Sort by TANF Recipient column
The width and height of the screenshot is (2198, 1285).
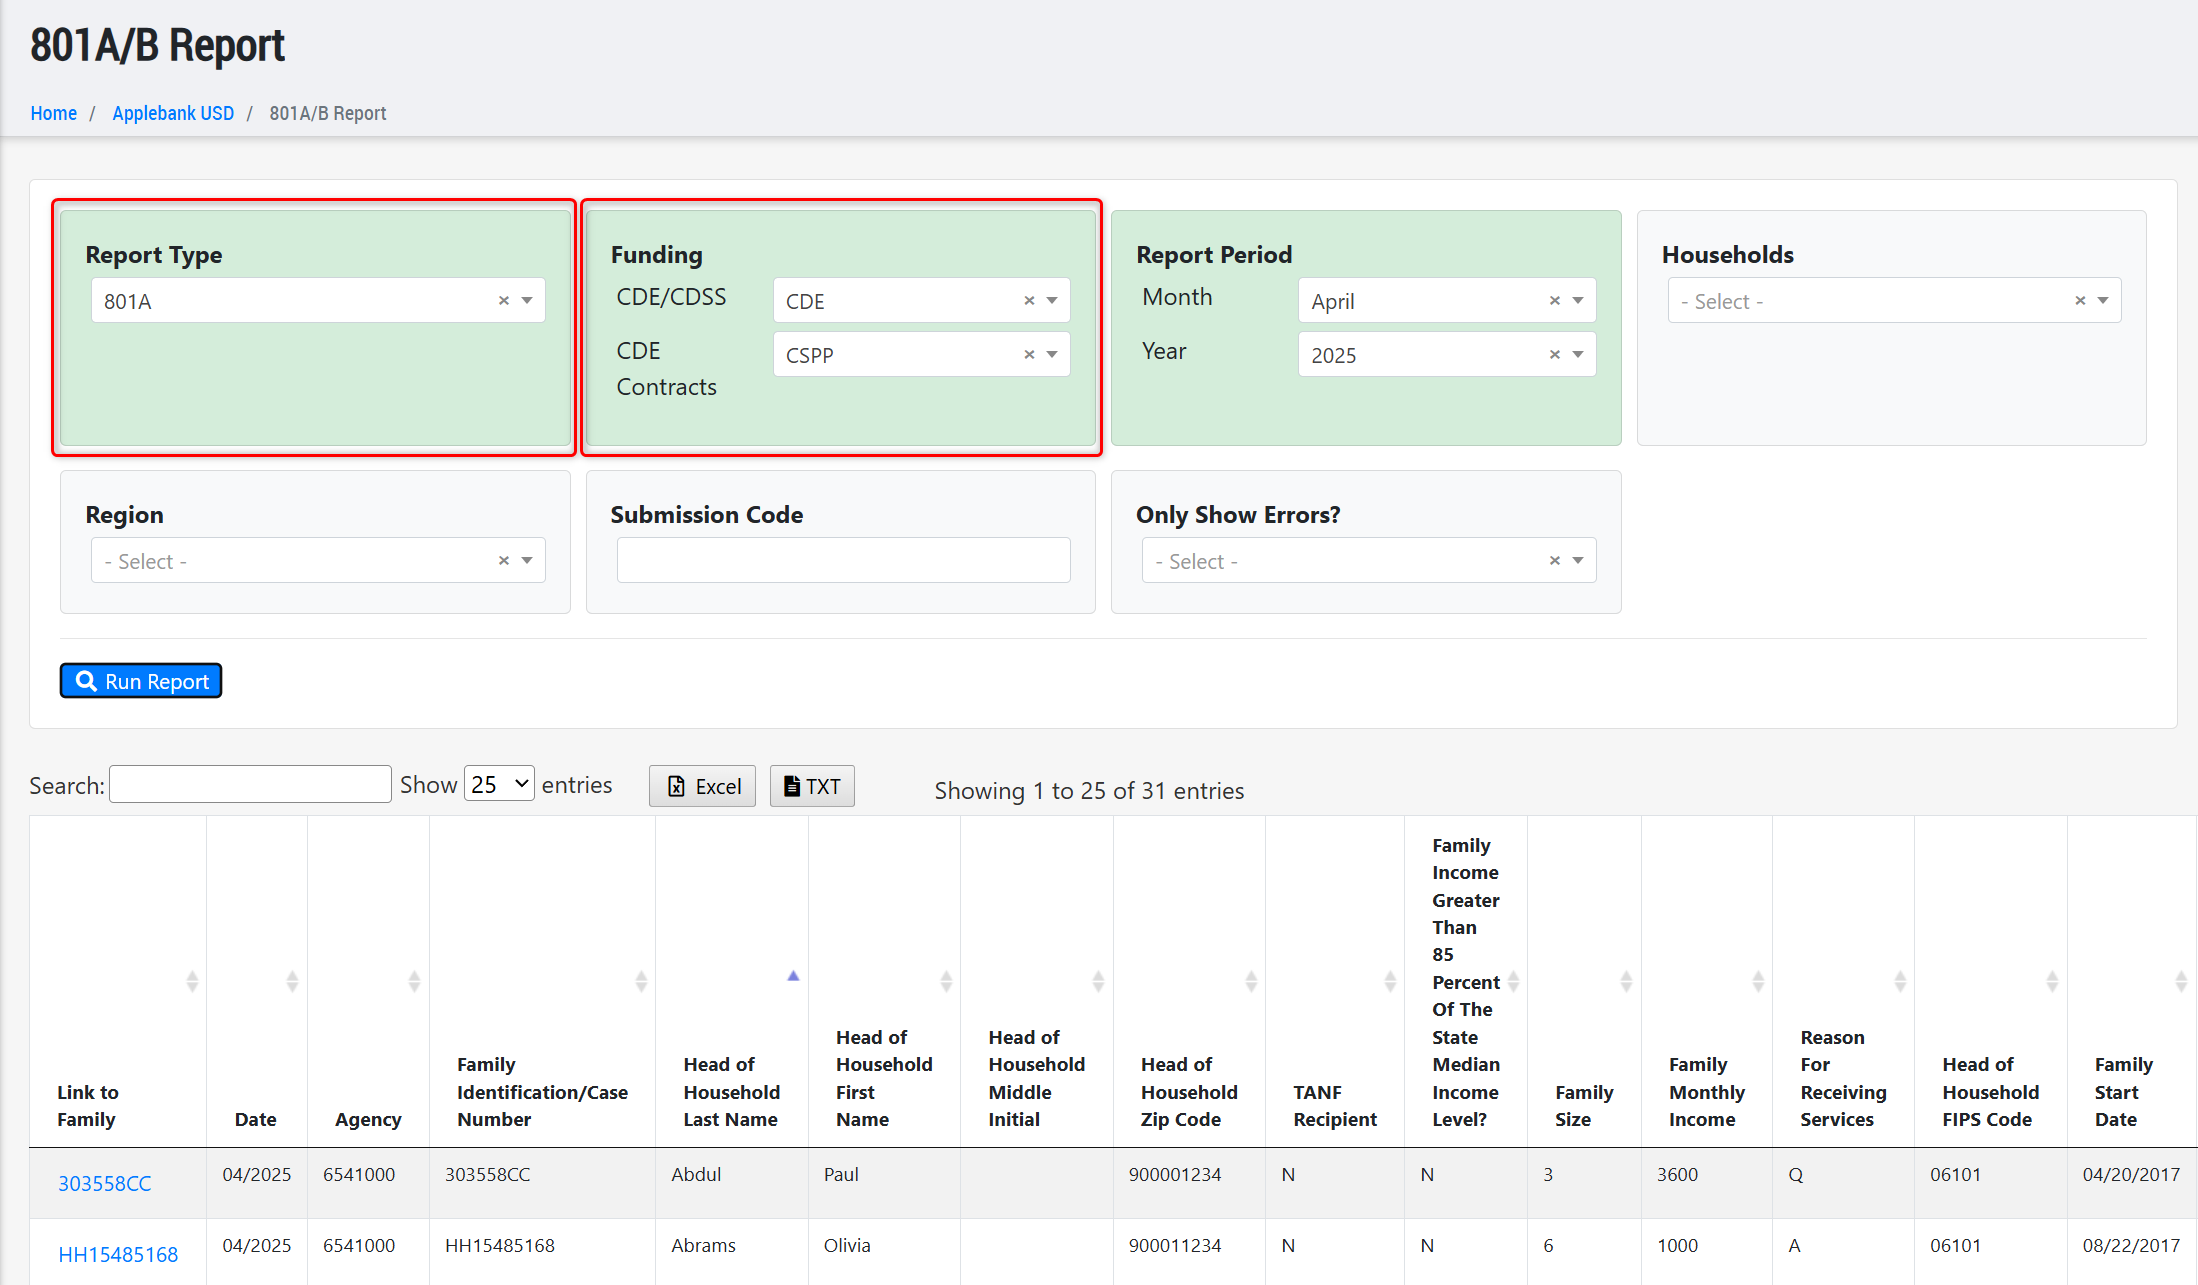pyautogui.click(x=1334, y=1105)
